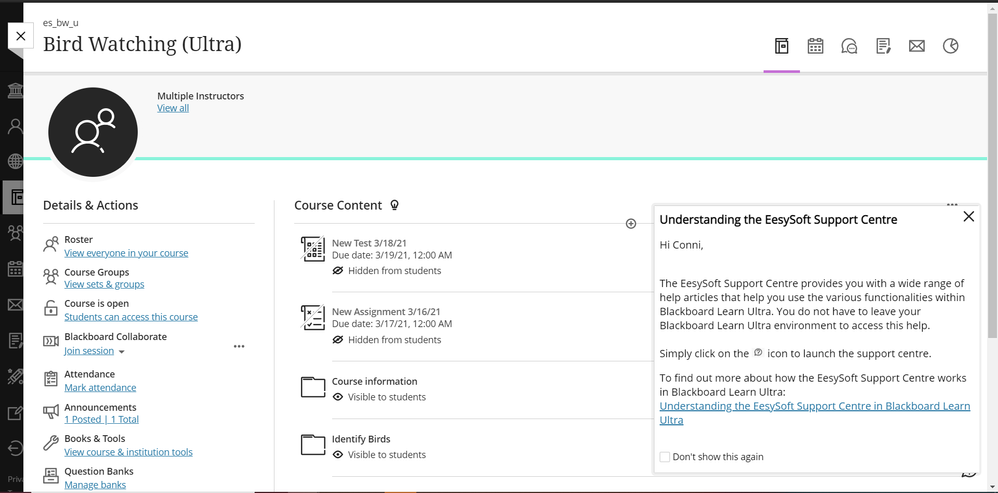Image resolution: width=998 pixels, height=493 pixels.
Task: Click the Identify Birds folder icon
Action: tap(313, 445)
